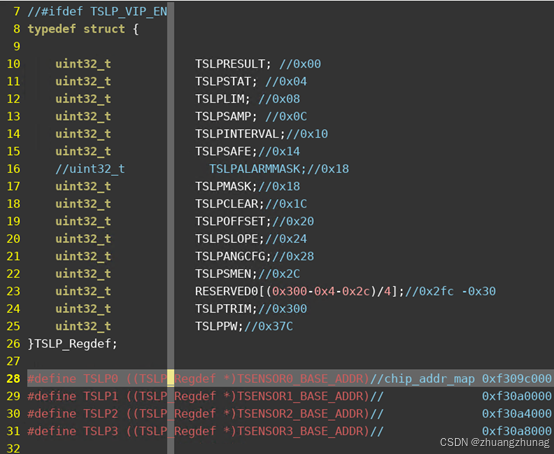Image resolution: width=554 pixels, height=454 pixels.
Task: Click the //0x04 offset comment
Action: pos(286,81)
